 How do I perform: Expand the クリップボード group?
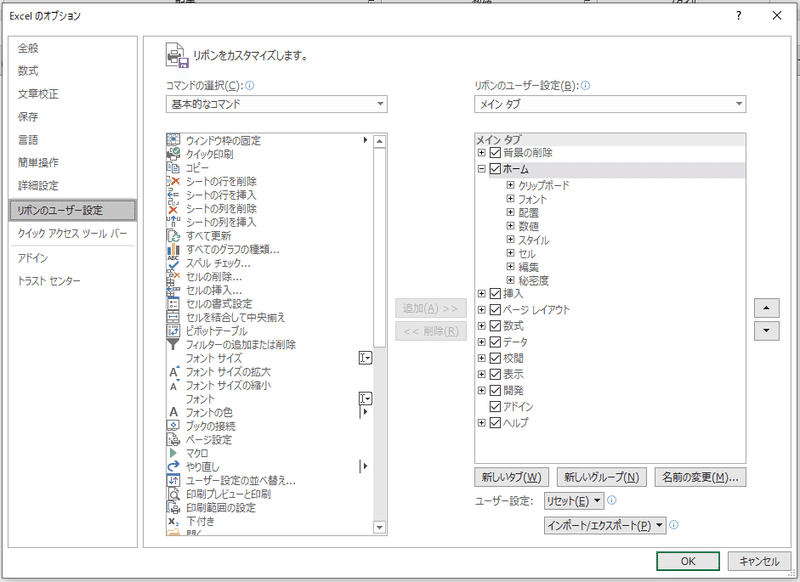(x=510, y=185)
